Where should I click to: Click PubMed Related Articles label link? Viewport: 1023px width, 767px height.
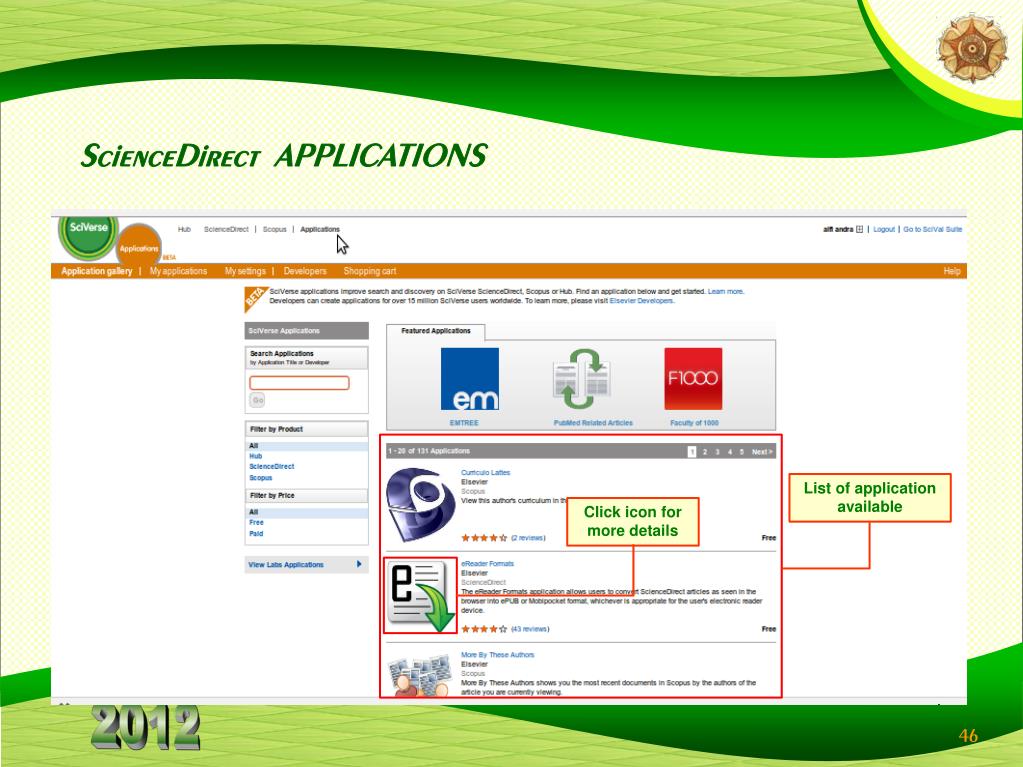[x=593, y=423]
